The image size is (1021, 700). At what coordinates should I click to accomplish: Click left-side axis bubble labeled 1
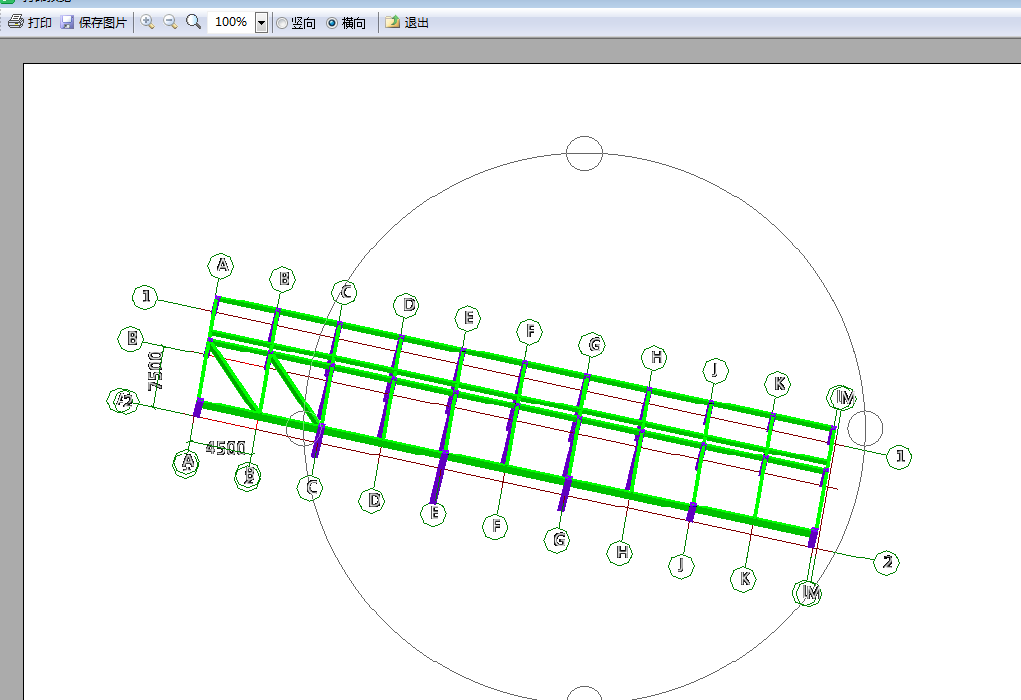pos(145,297)
